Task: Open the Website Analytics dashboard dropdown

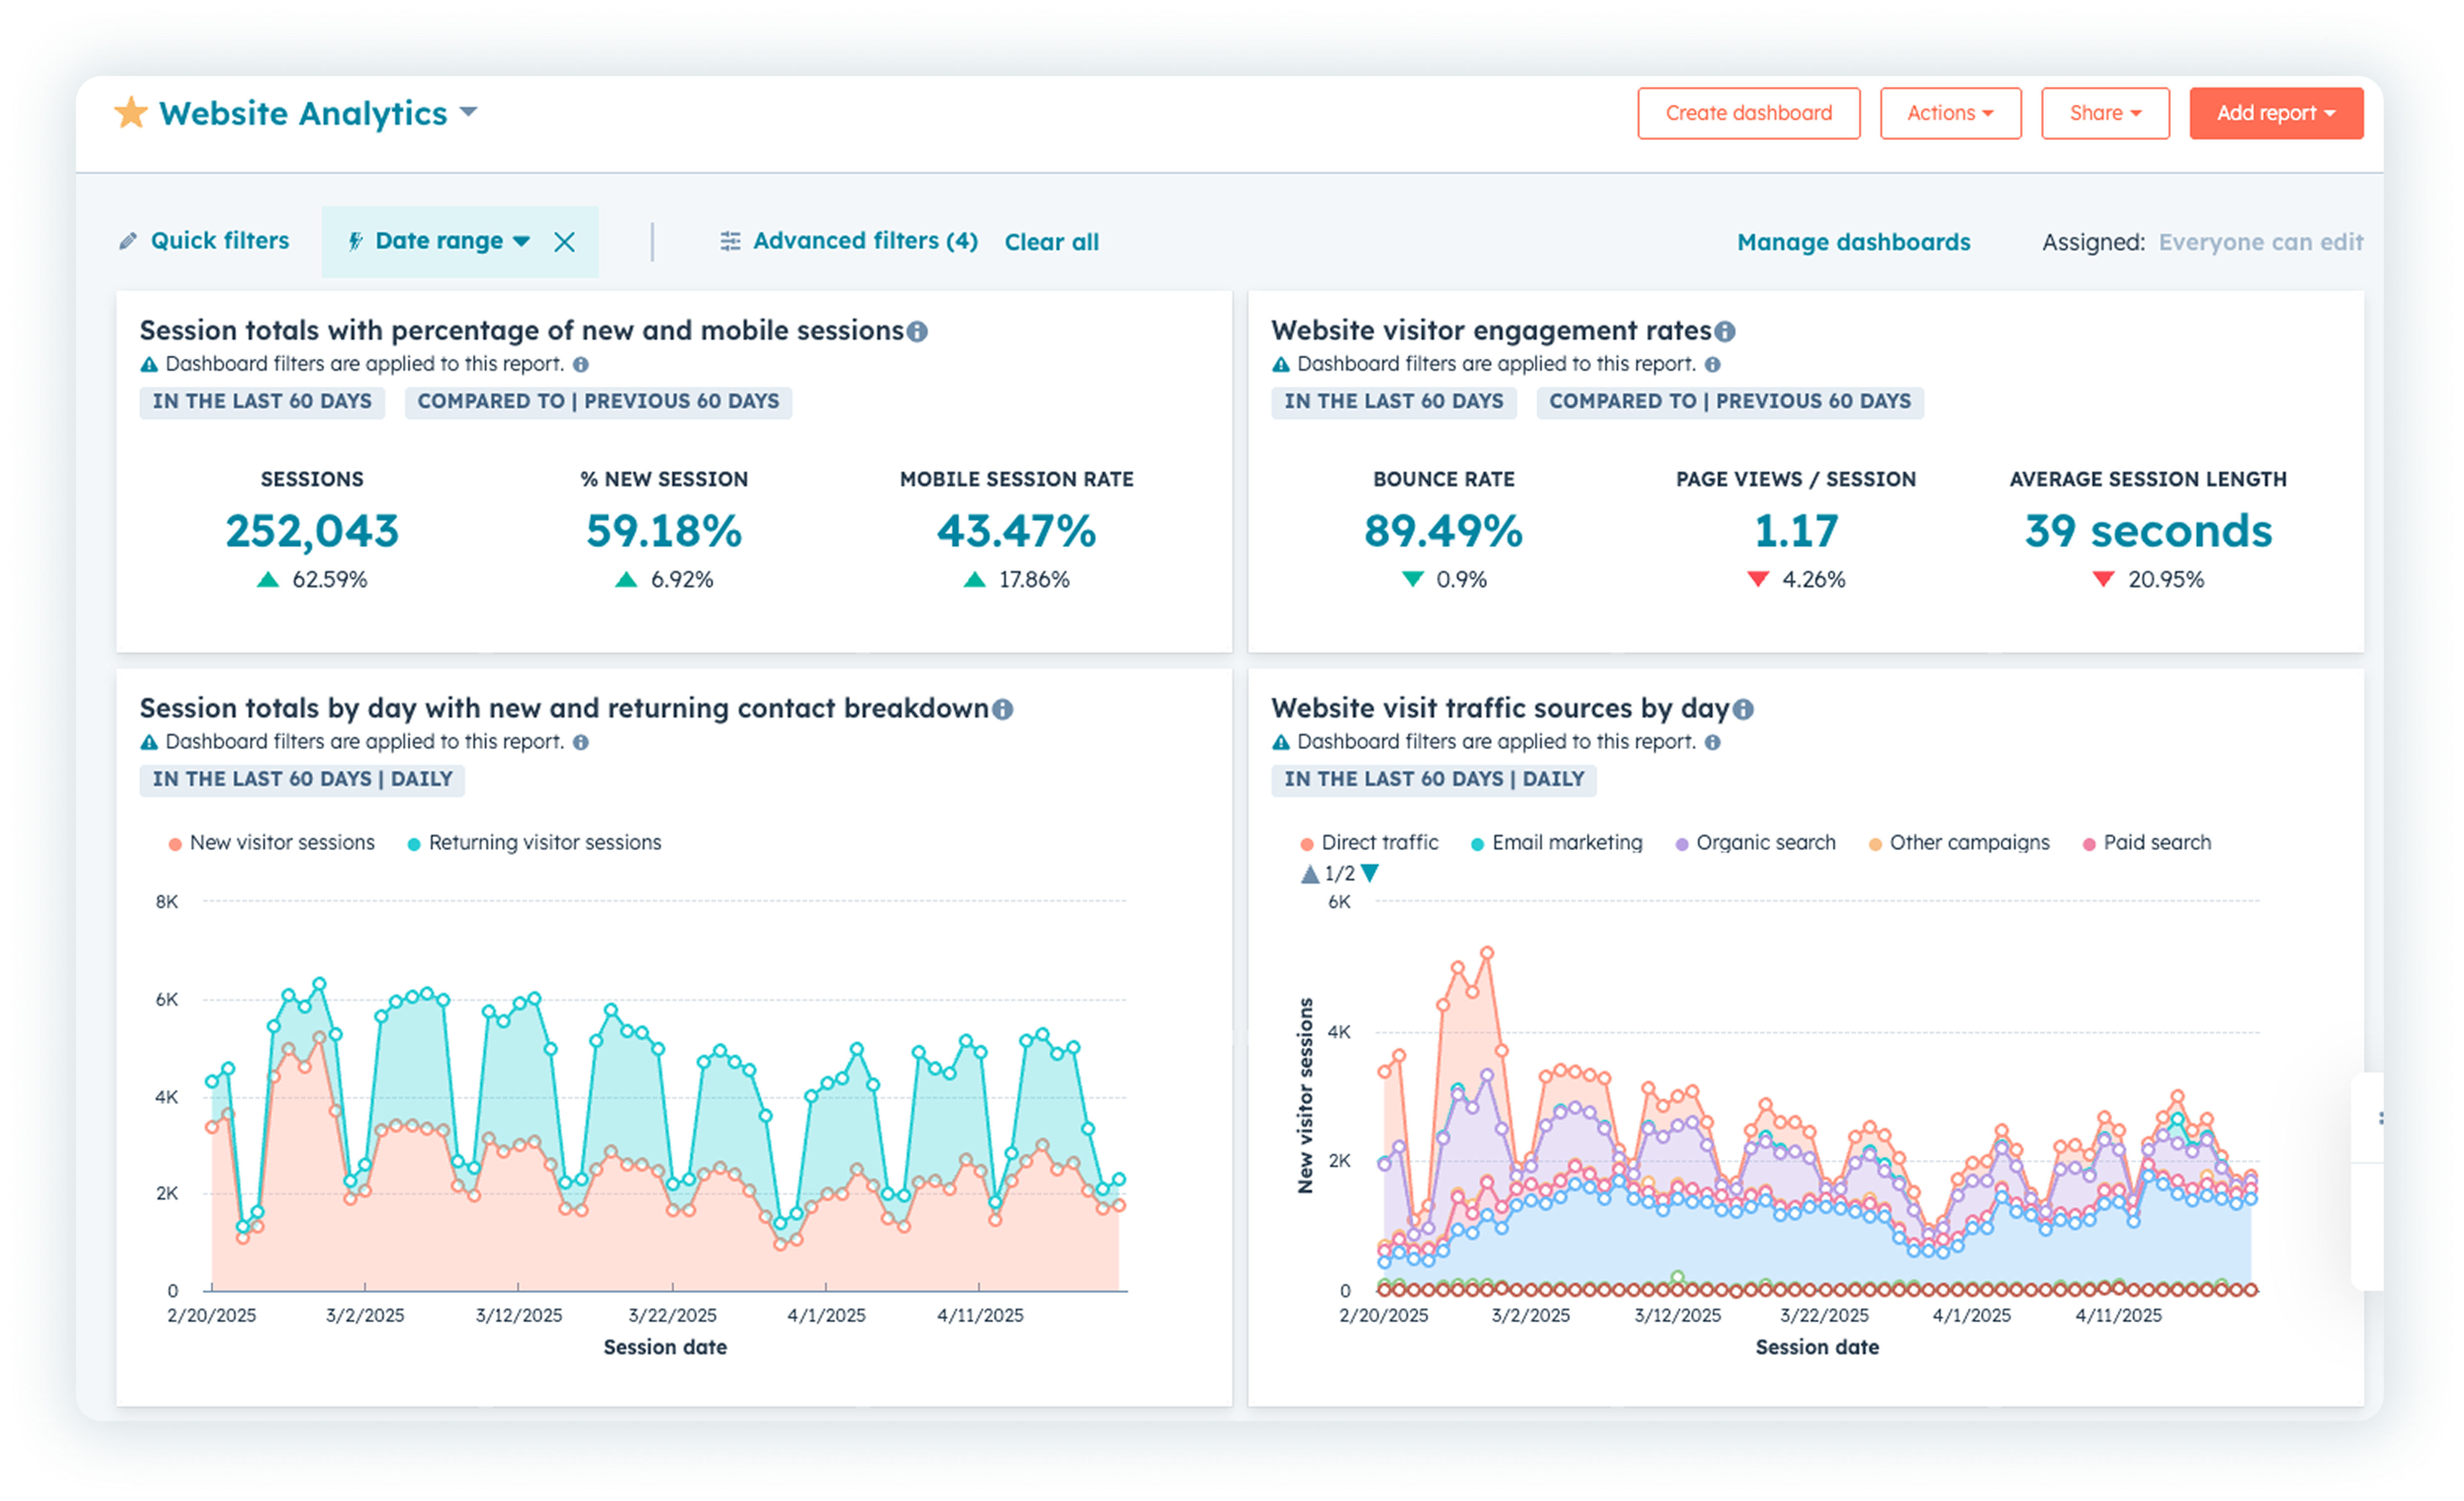Action: pos(468,112)
